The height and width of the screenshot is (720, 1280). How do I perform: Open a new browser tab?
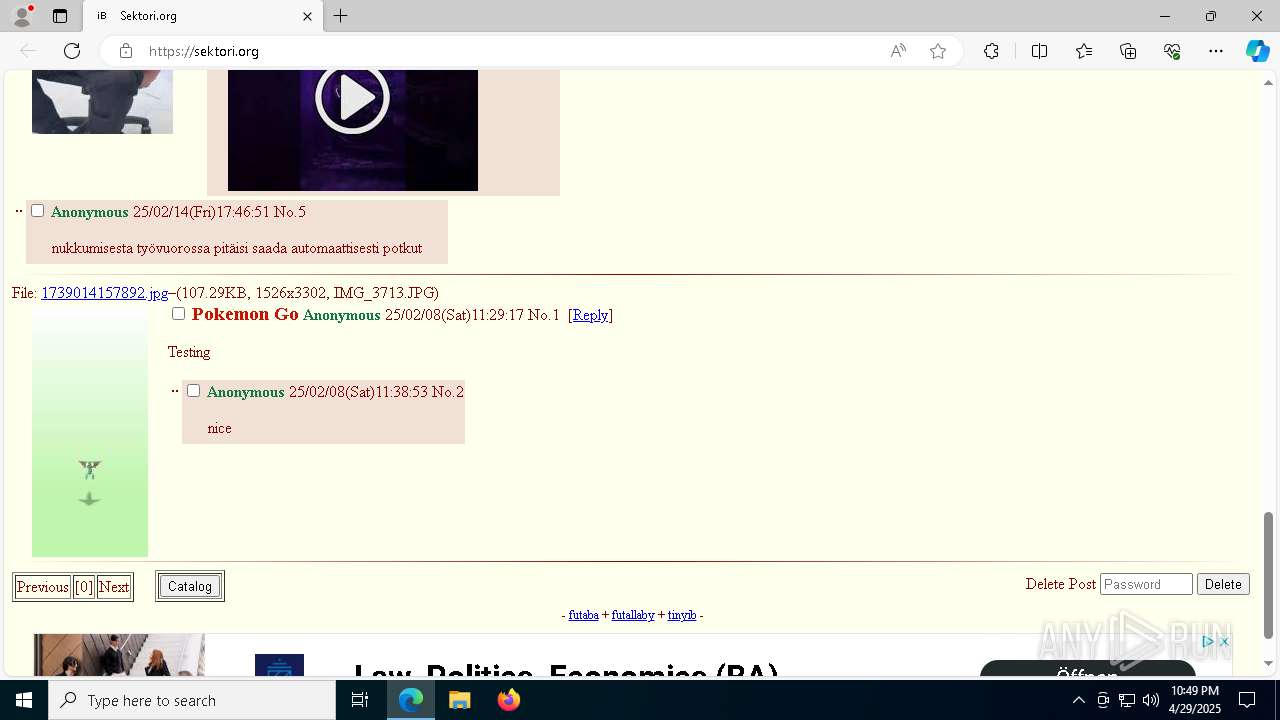tap(341, 16)
